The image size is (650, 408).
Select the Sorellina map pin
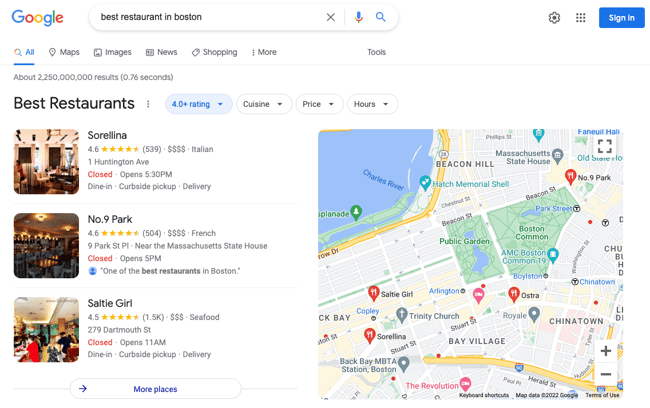pos(369,335)
